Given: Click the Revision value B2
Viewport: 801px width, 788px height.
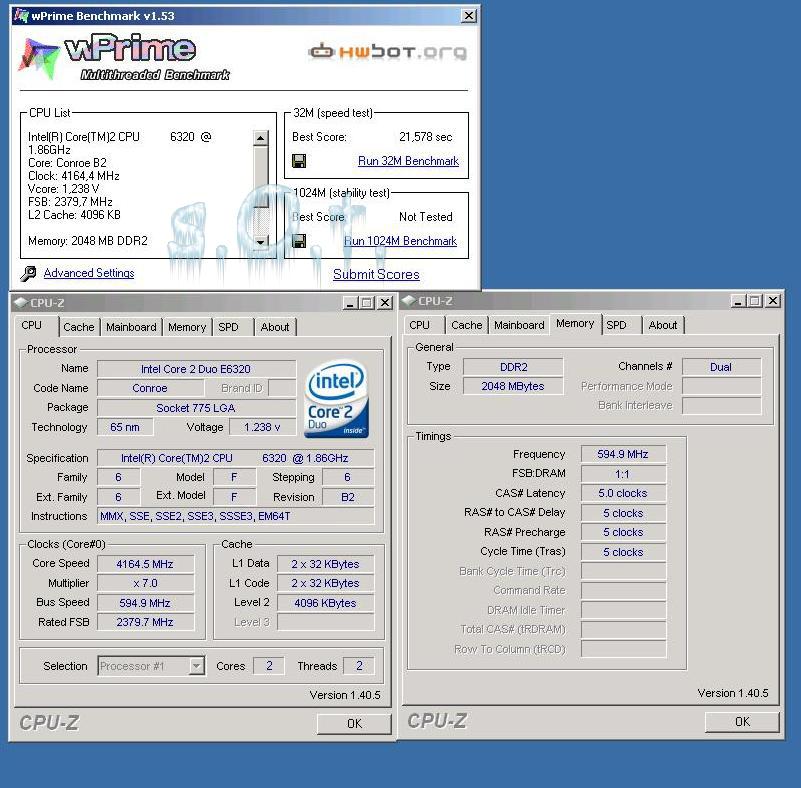Looking at the screenshot, I should pyautogui.click(x=348, y=497).
